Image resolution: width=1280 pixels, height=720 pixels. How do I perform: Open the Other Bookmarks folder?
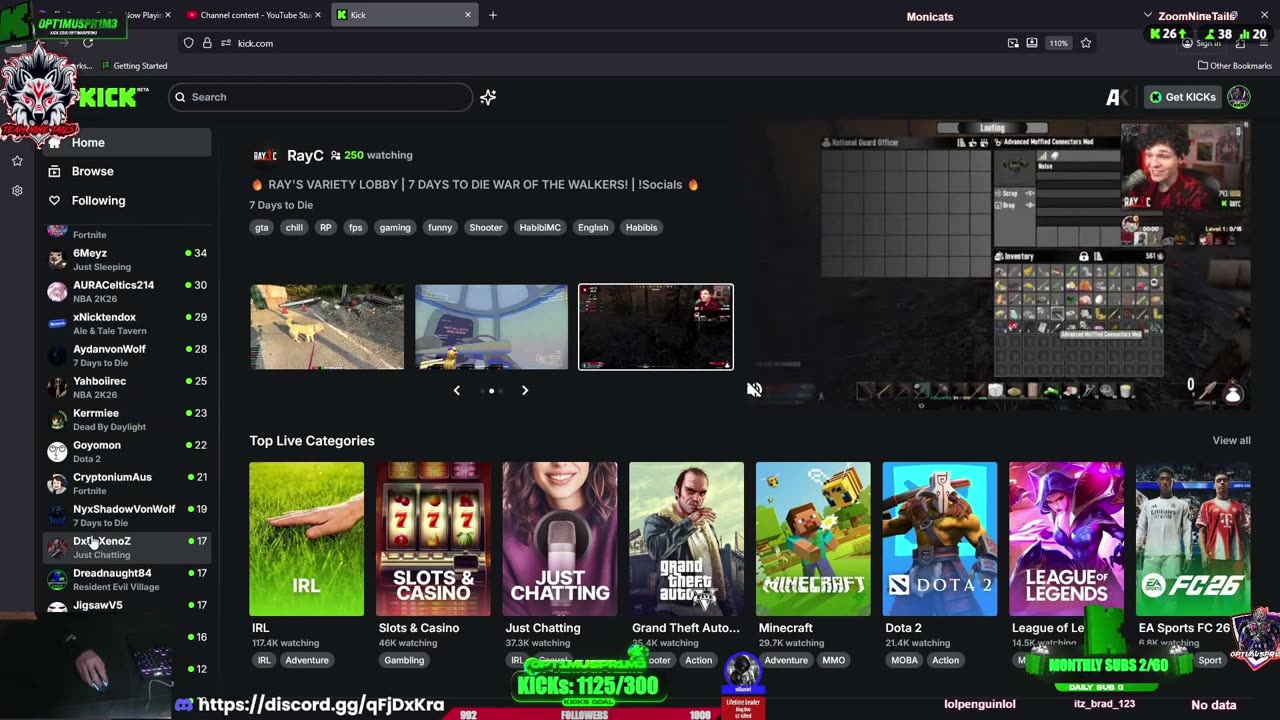coord(1234,66)
